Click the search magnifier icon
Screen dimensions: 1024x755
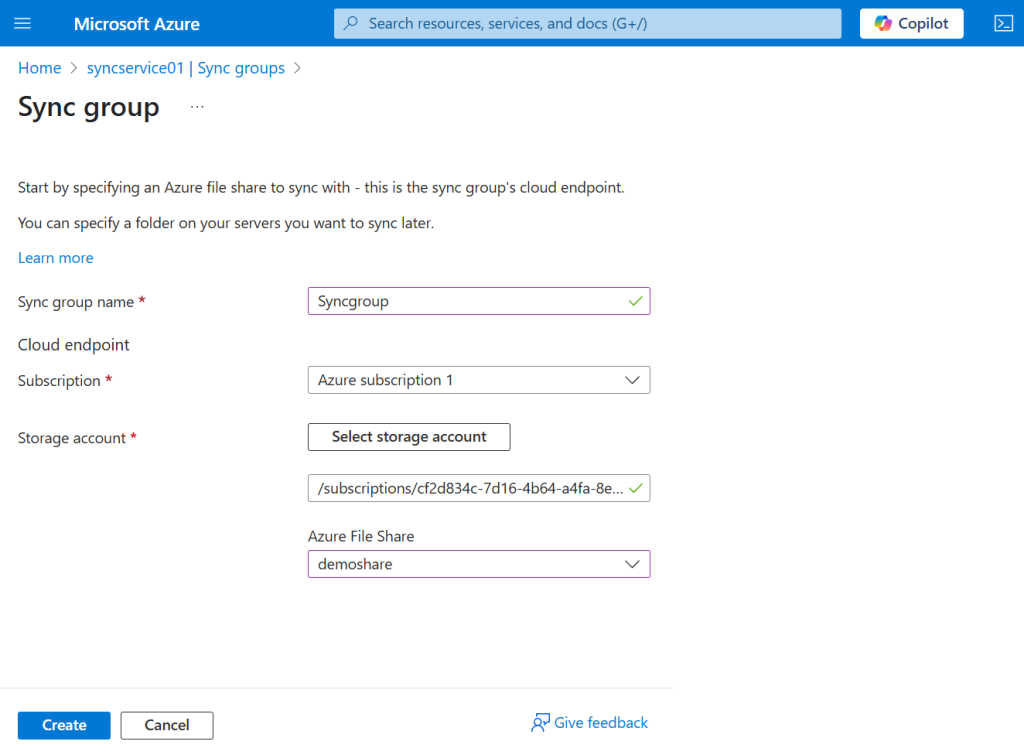[351, 24]
